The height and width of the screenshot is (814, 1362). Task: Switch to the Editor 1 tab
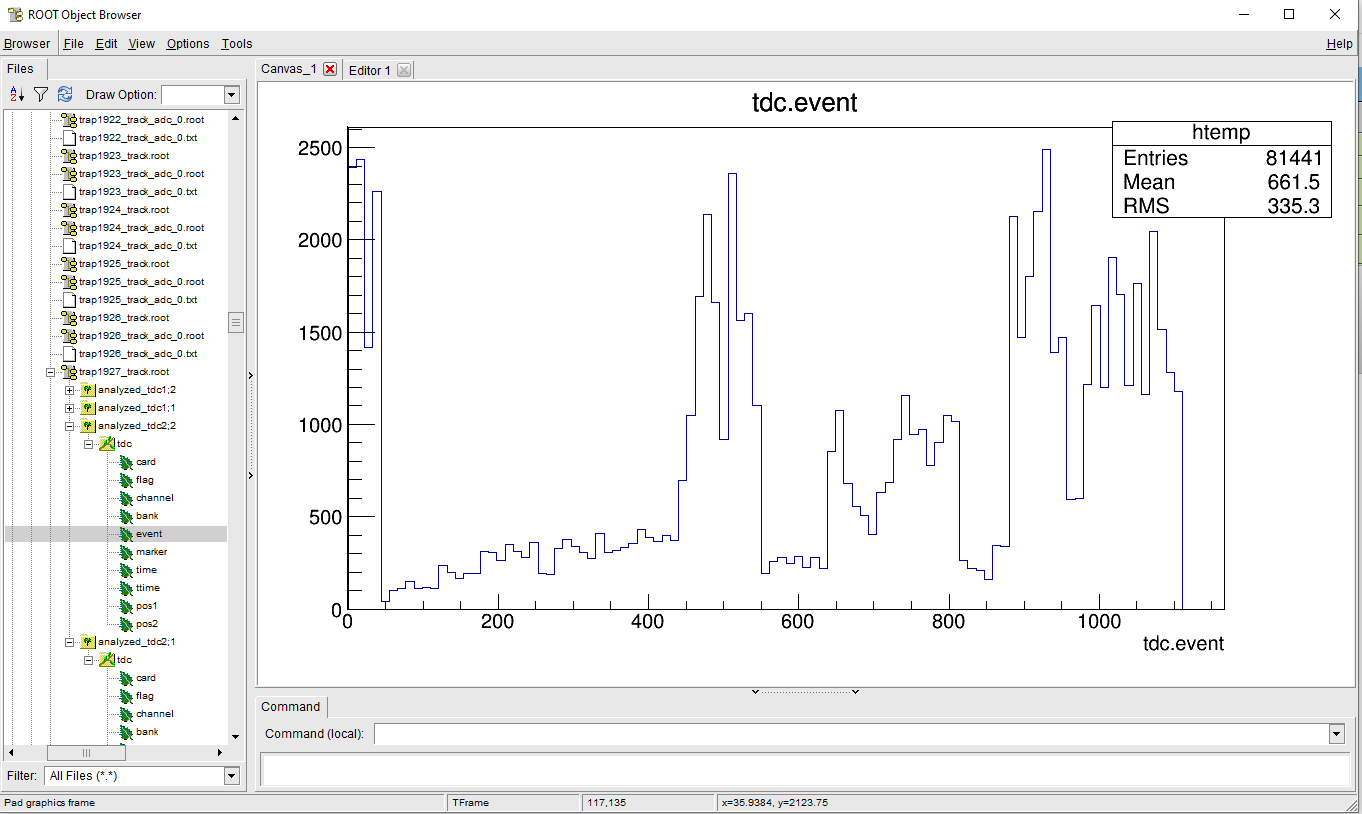point(370,70)
